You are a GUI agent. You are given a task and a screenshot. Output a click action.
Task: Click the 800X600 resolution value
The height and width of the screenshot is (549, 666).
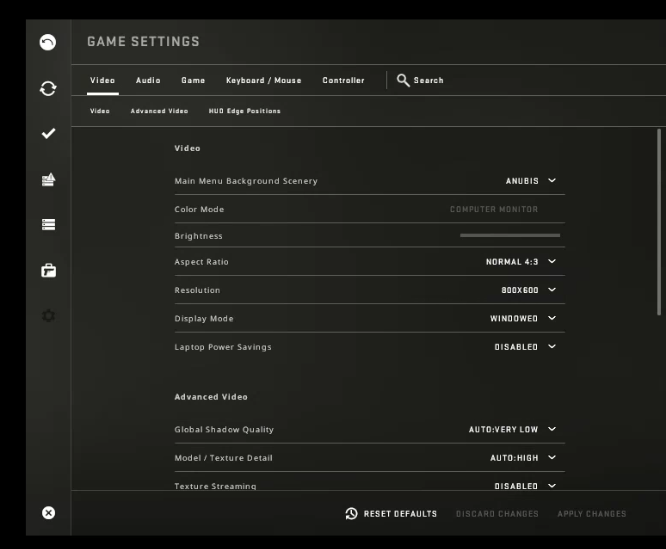coord(520,290)
